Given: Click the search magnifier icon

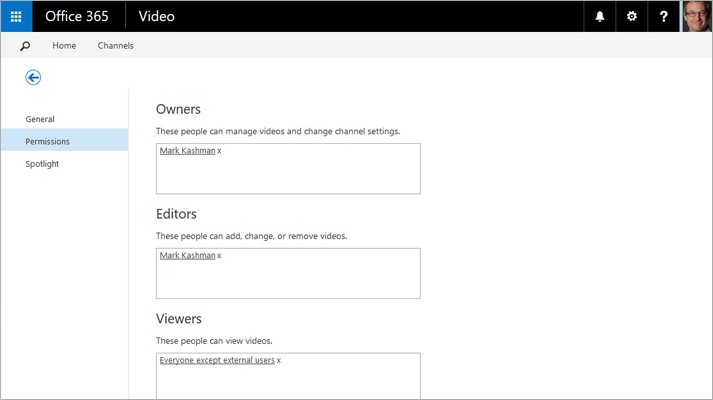Looking at the screenshot, I should [25, 46].
